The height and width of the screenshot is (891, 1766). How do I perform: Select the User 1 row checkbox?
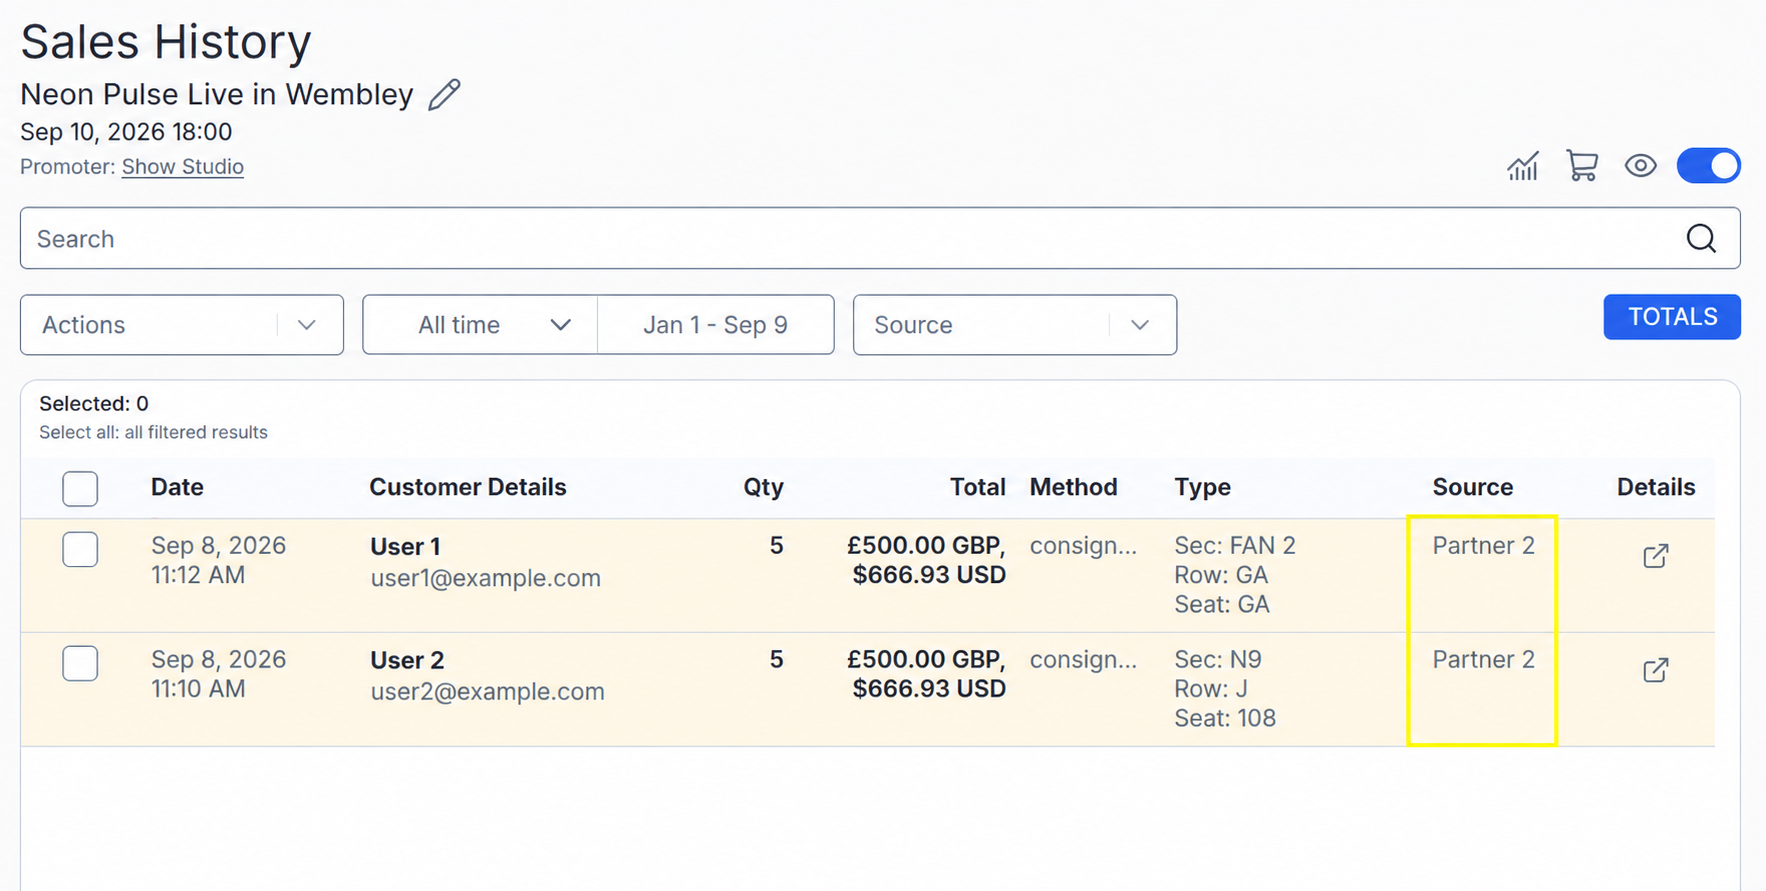[80, 549]
